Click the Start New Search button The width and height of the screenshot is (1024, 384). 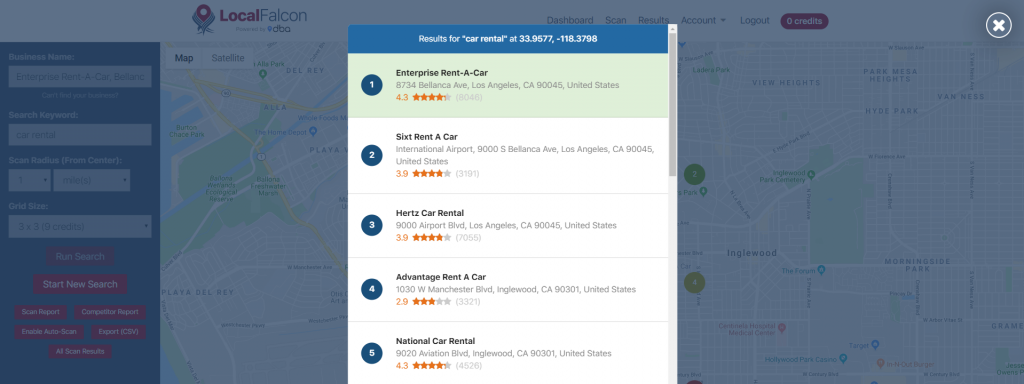tap(80, 284)
